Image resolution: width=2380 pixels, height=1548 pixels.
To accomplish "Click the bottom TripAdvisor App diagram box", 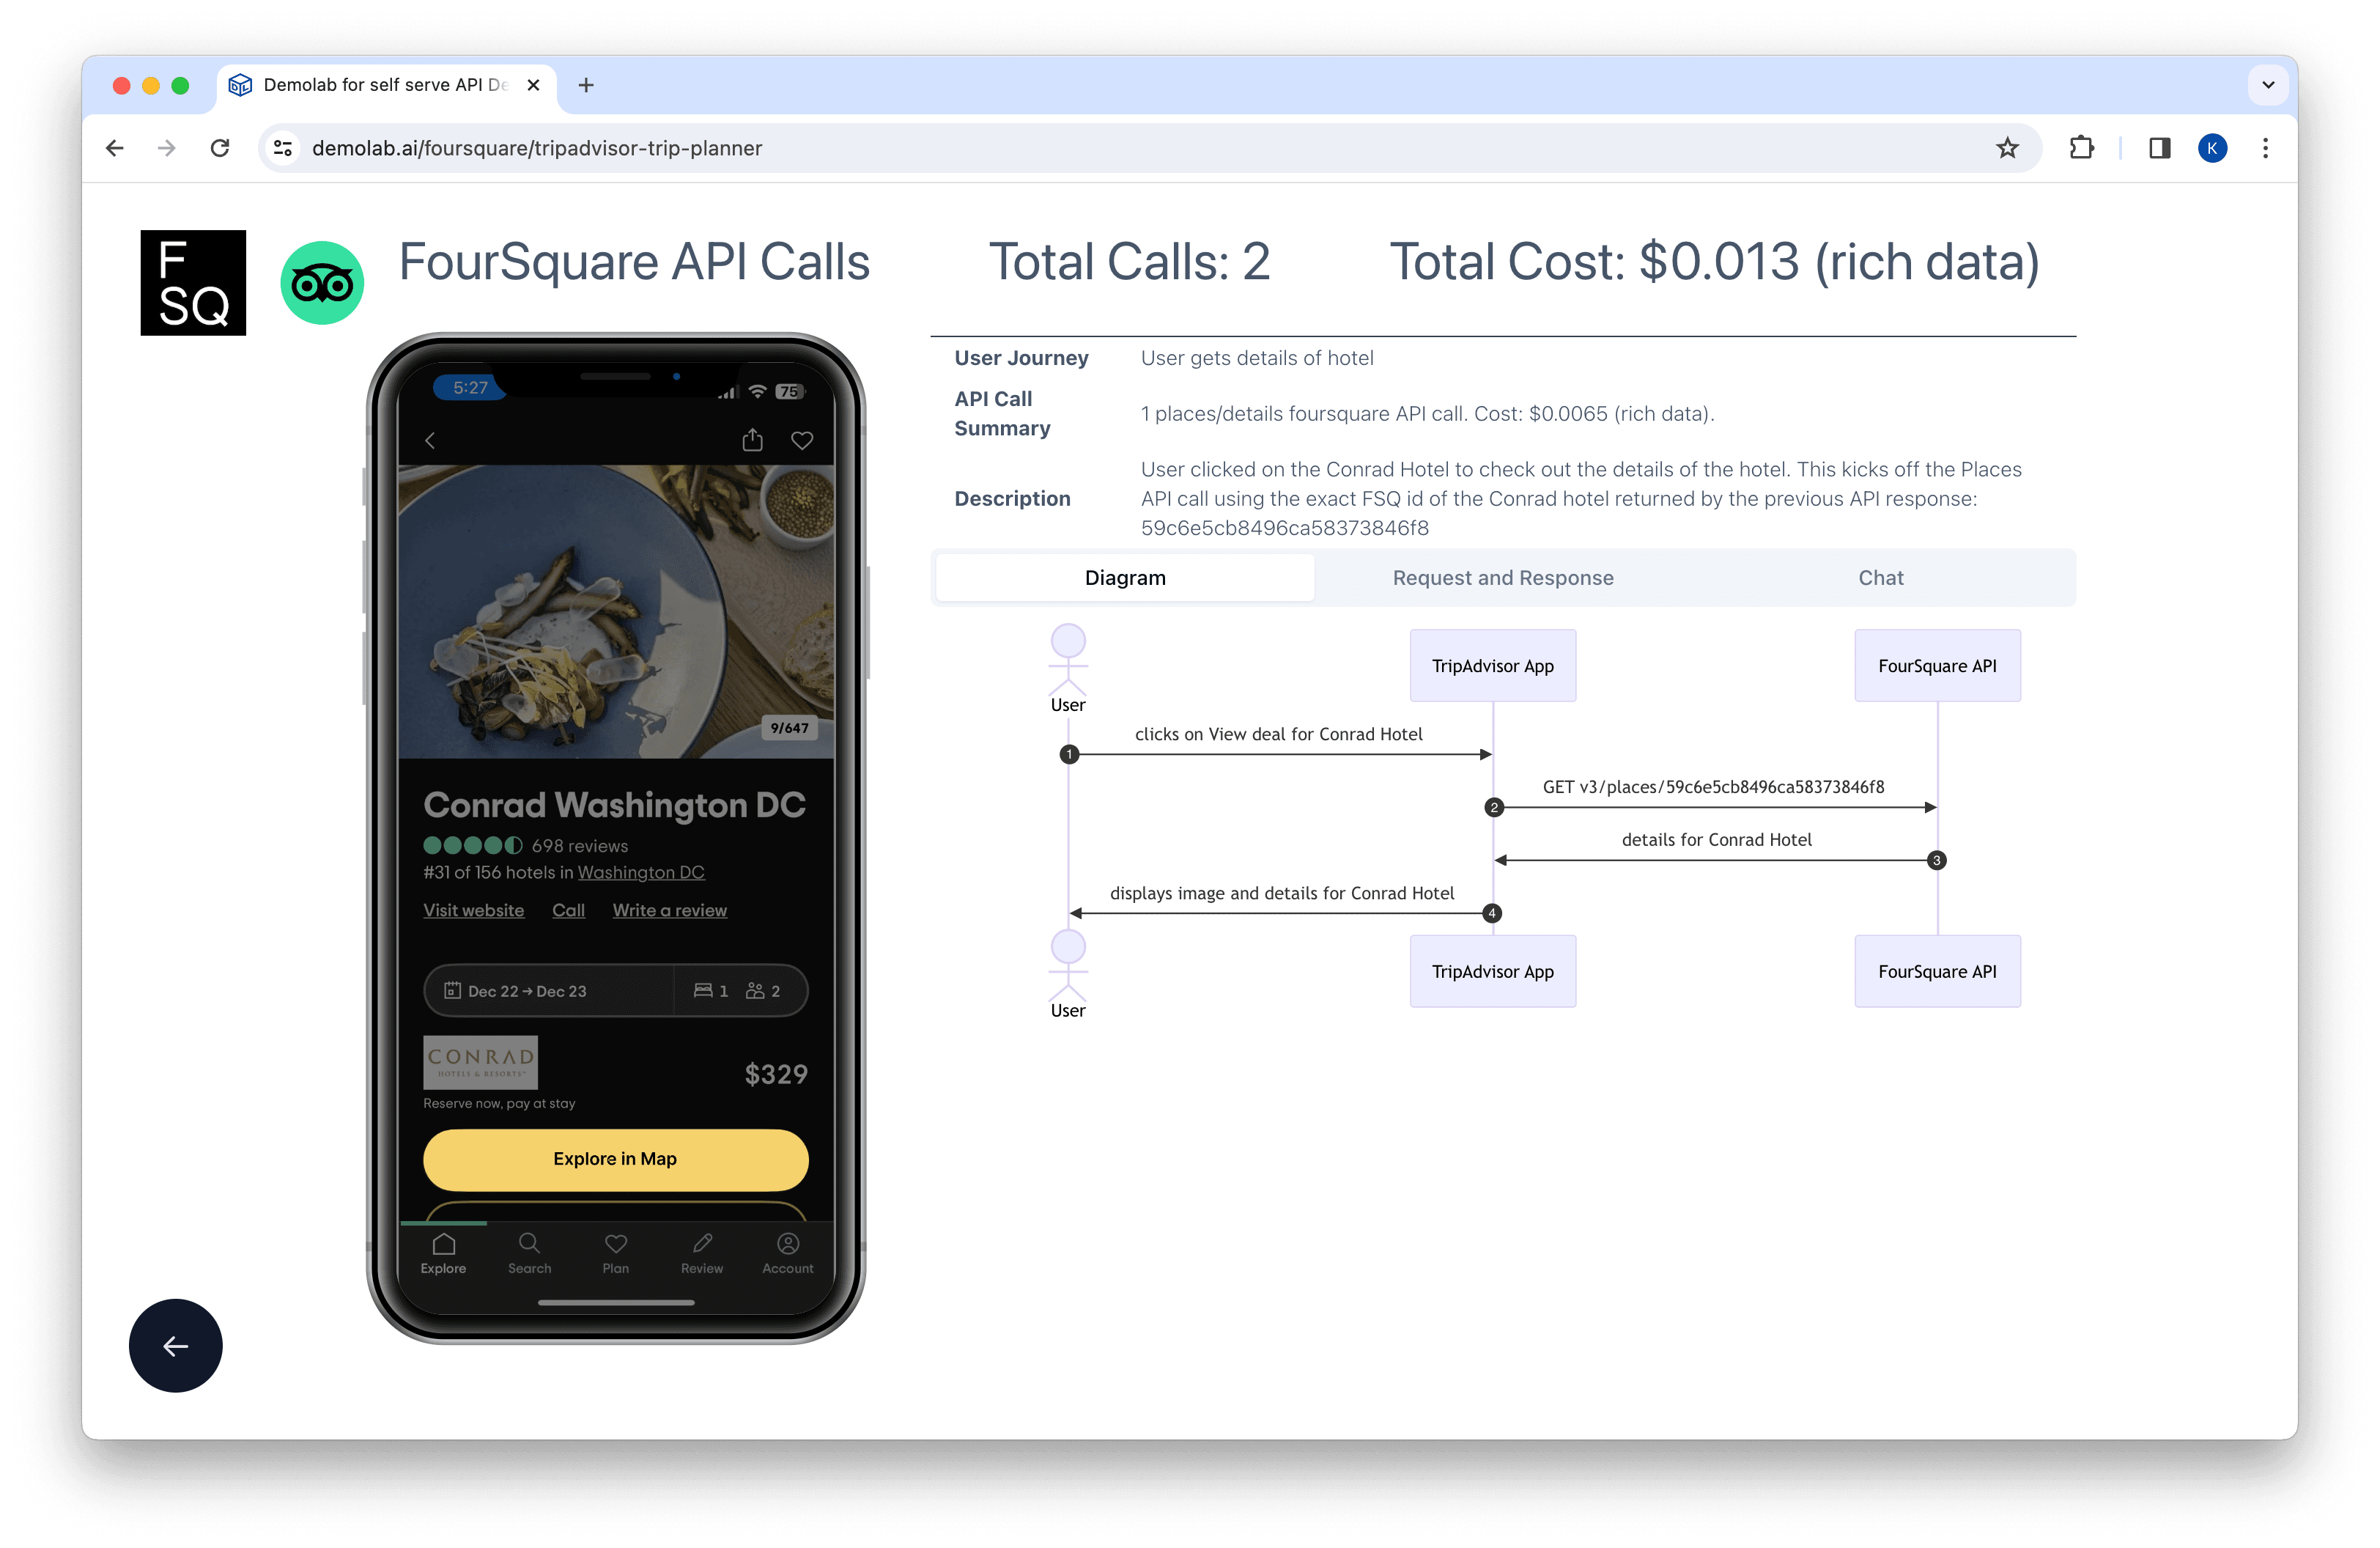I will 1492,971.
